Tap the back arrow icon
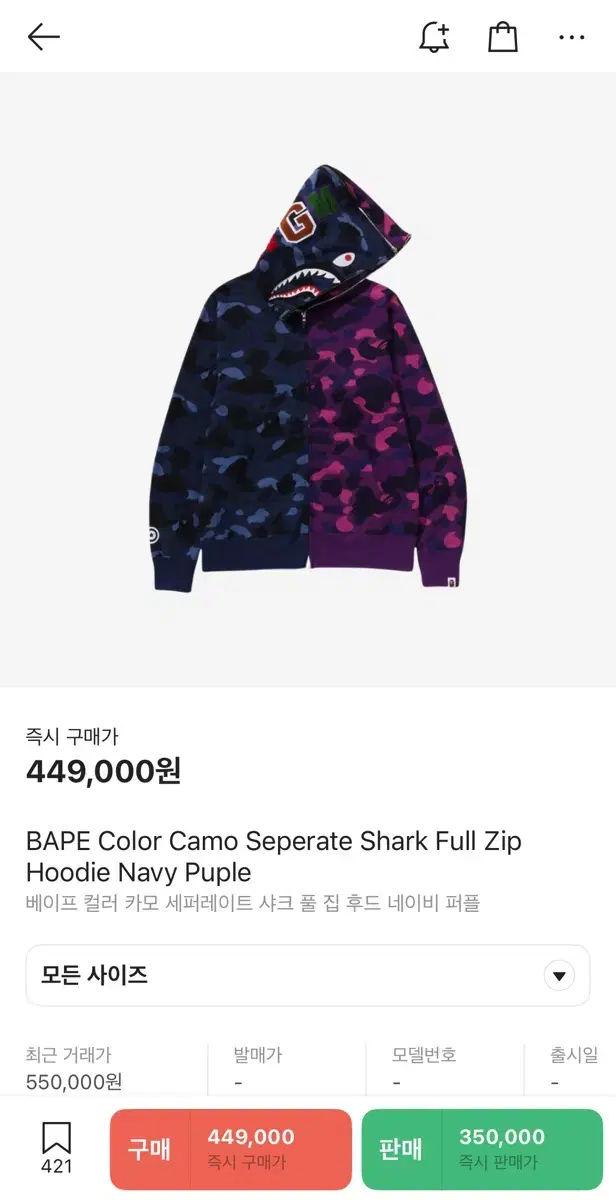 pyautogui.click(x=44, y=38)
